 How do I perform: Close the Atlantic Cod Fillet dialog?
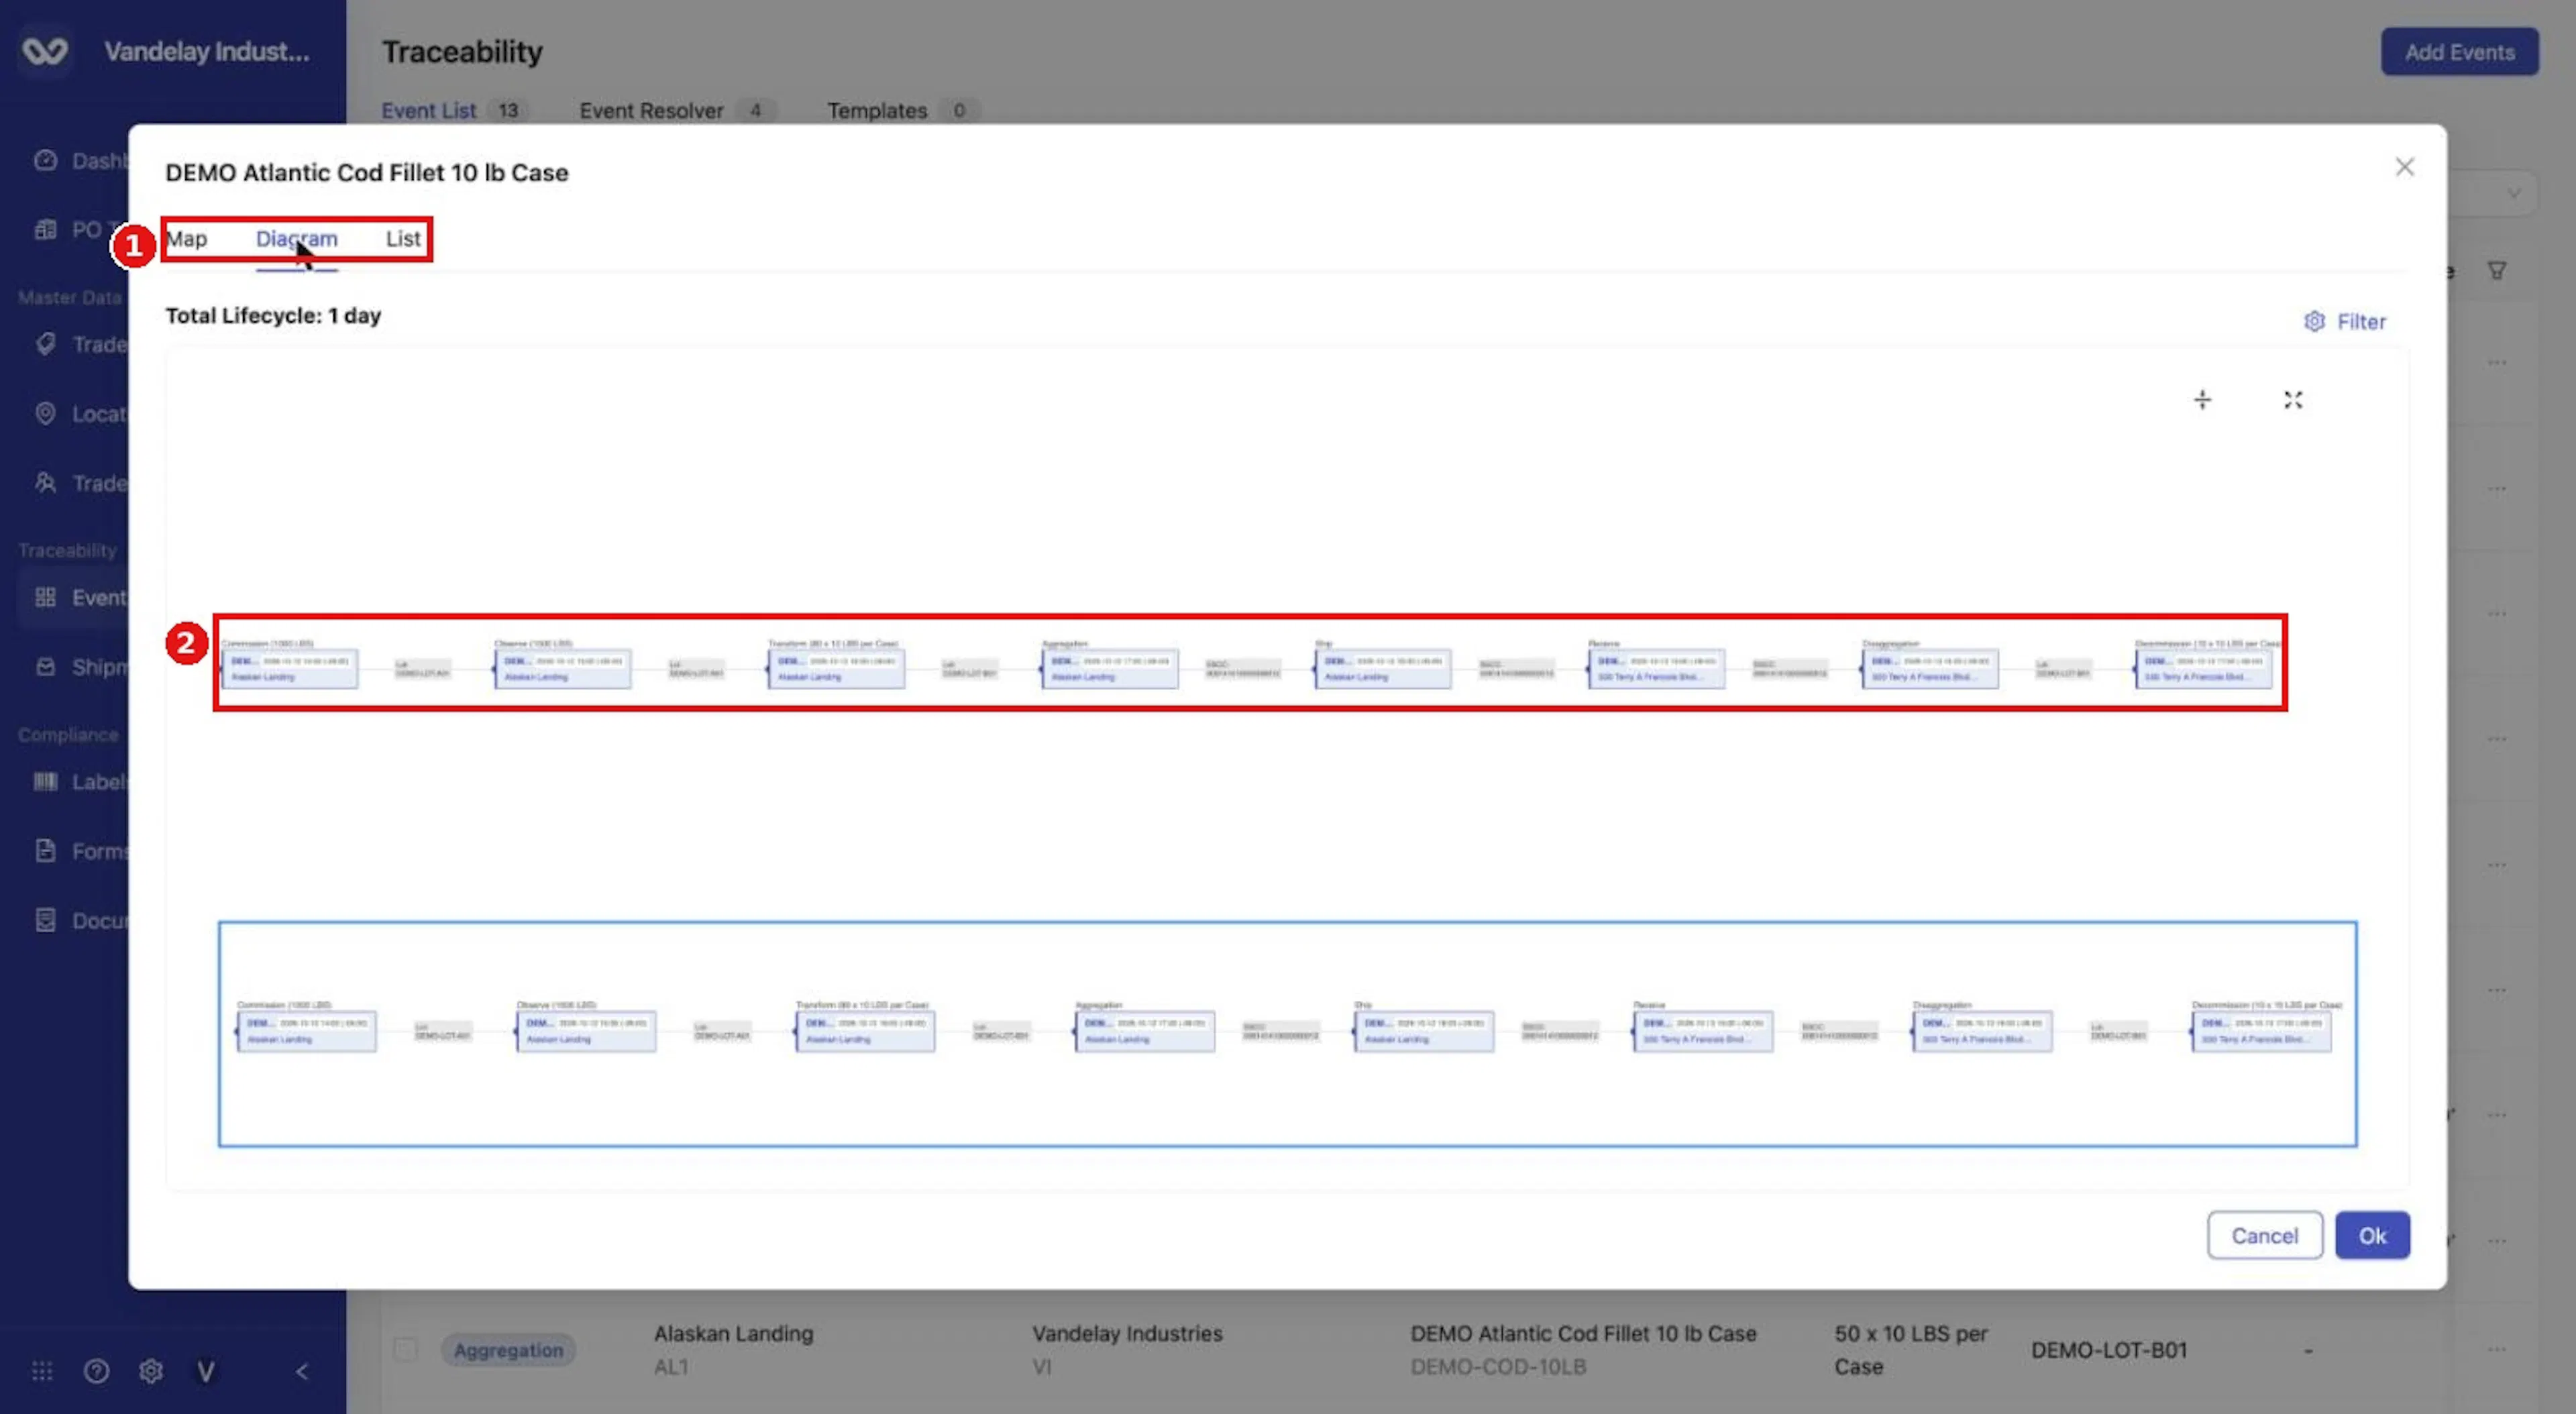click(2404, 167)
